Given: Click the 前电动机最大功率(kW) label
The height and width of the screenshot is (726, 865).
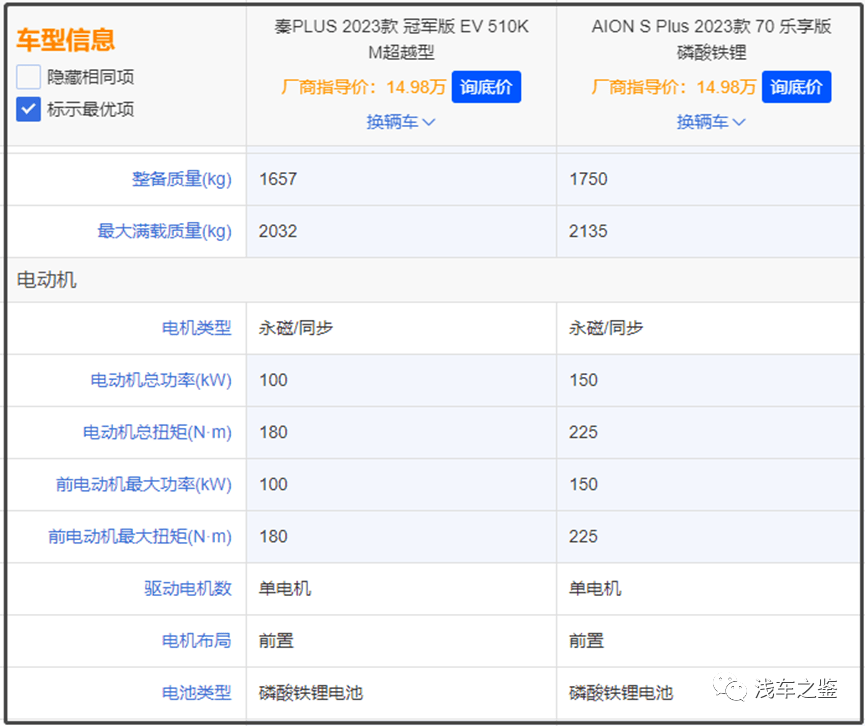Looking at the screenshot, I should [143, 484].
